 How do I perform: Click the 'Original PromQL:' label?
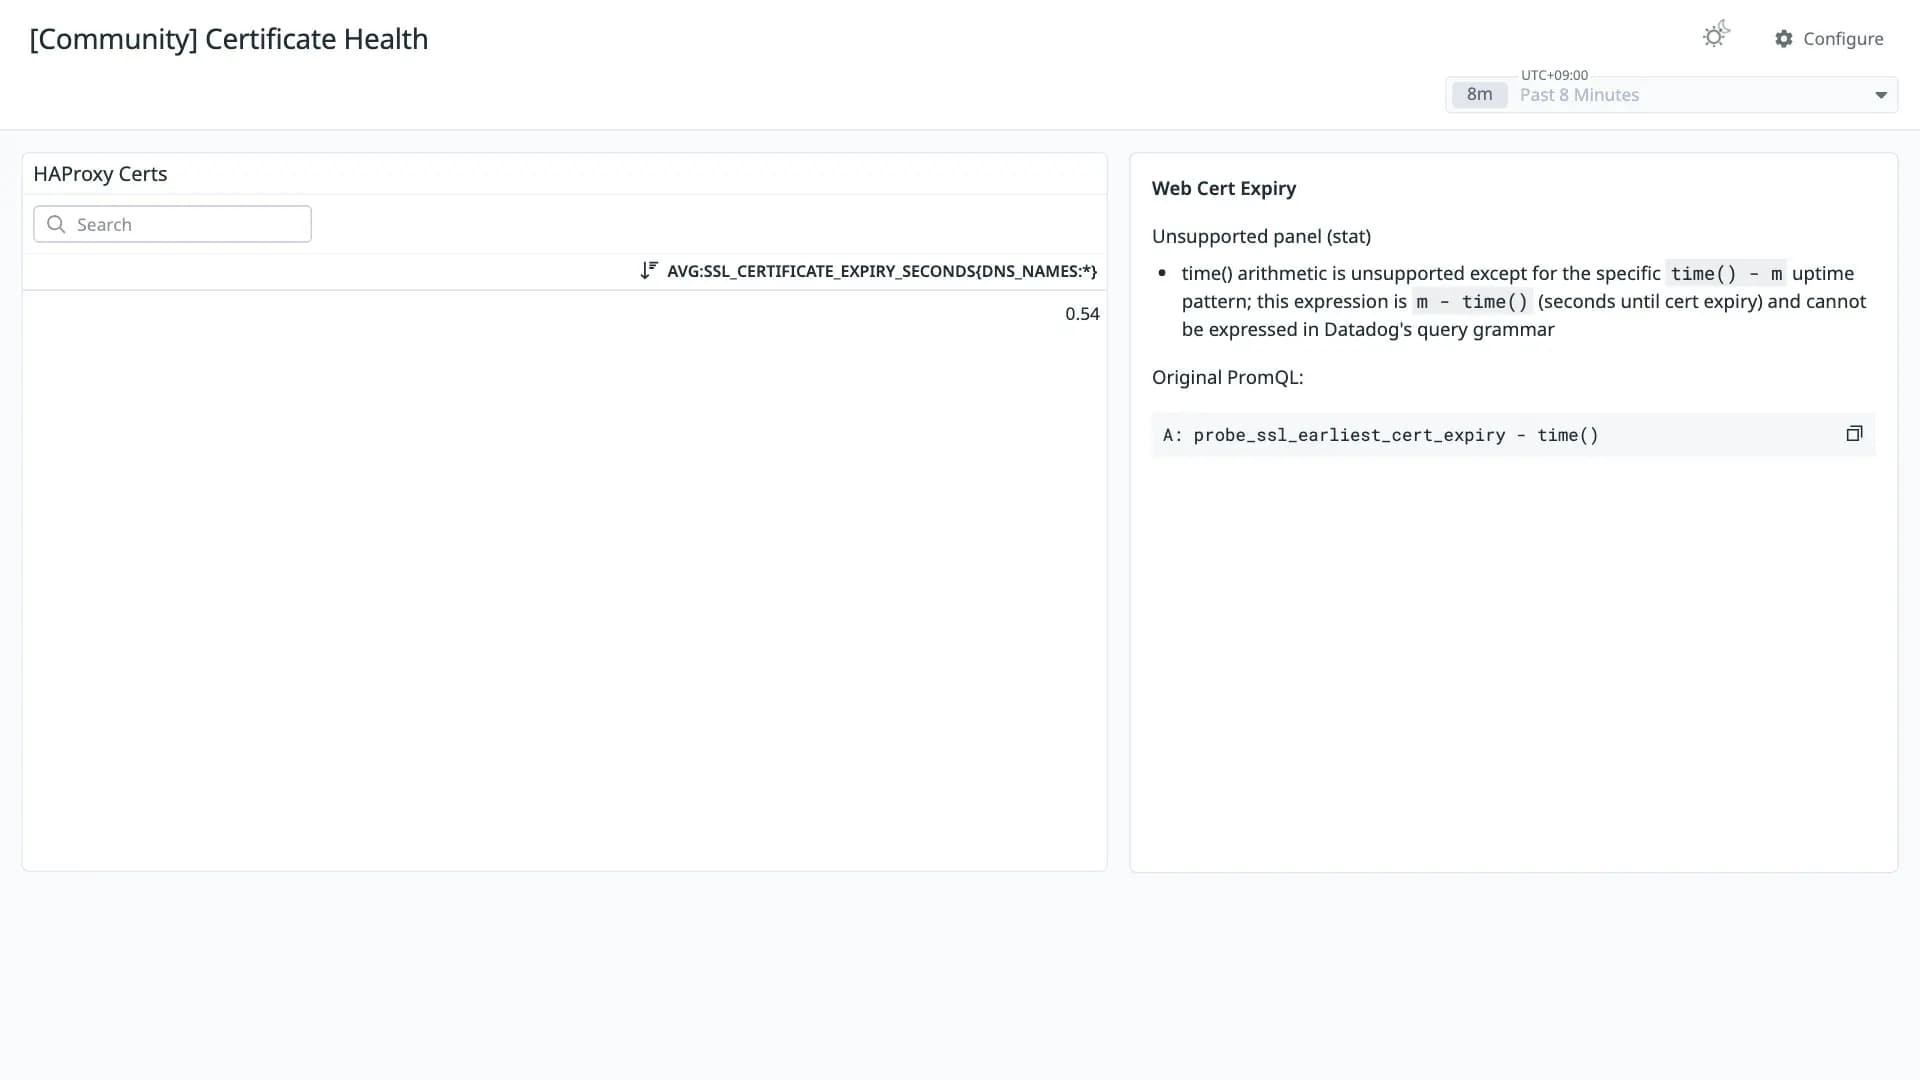(1227, 378)
